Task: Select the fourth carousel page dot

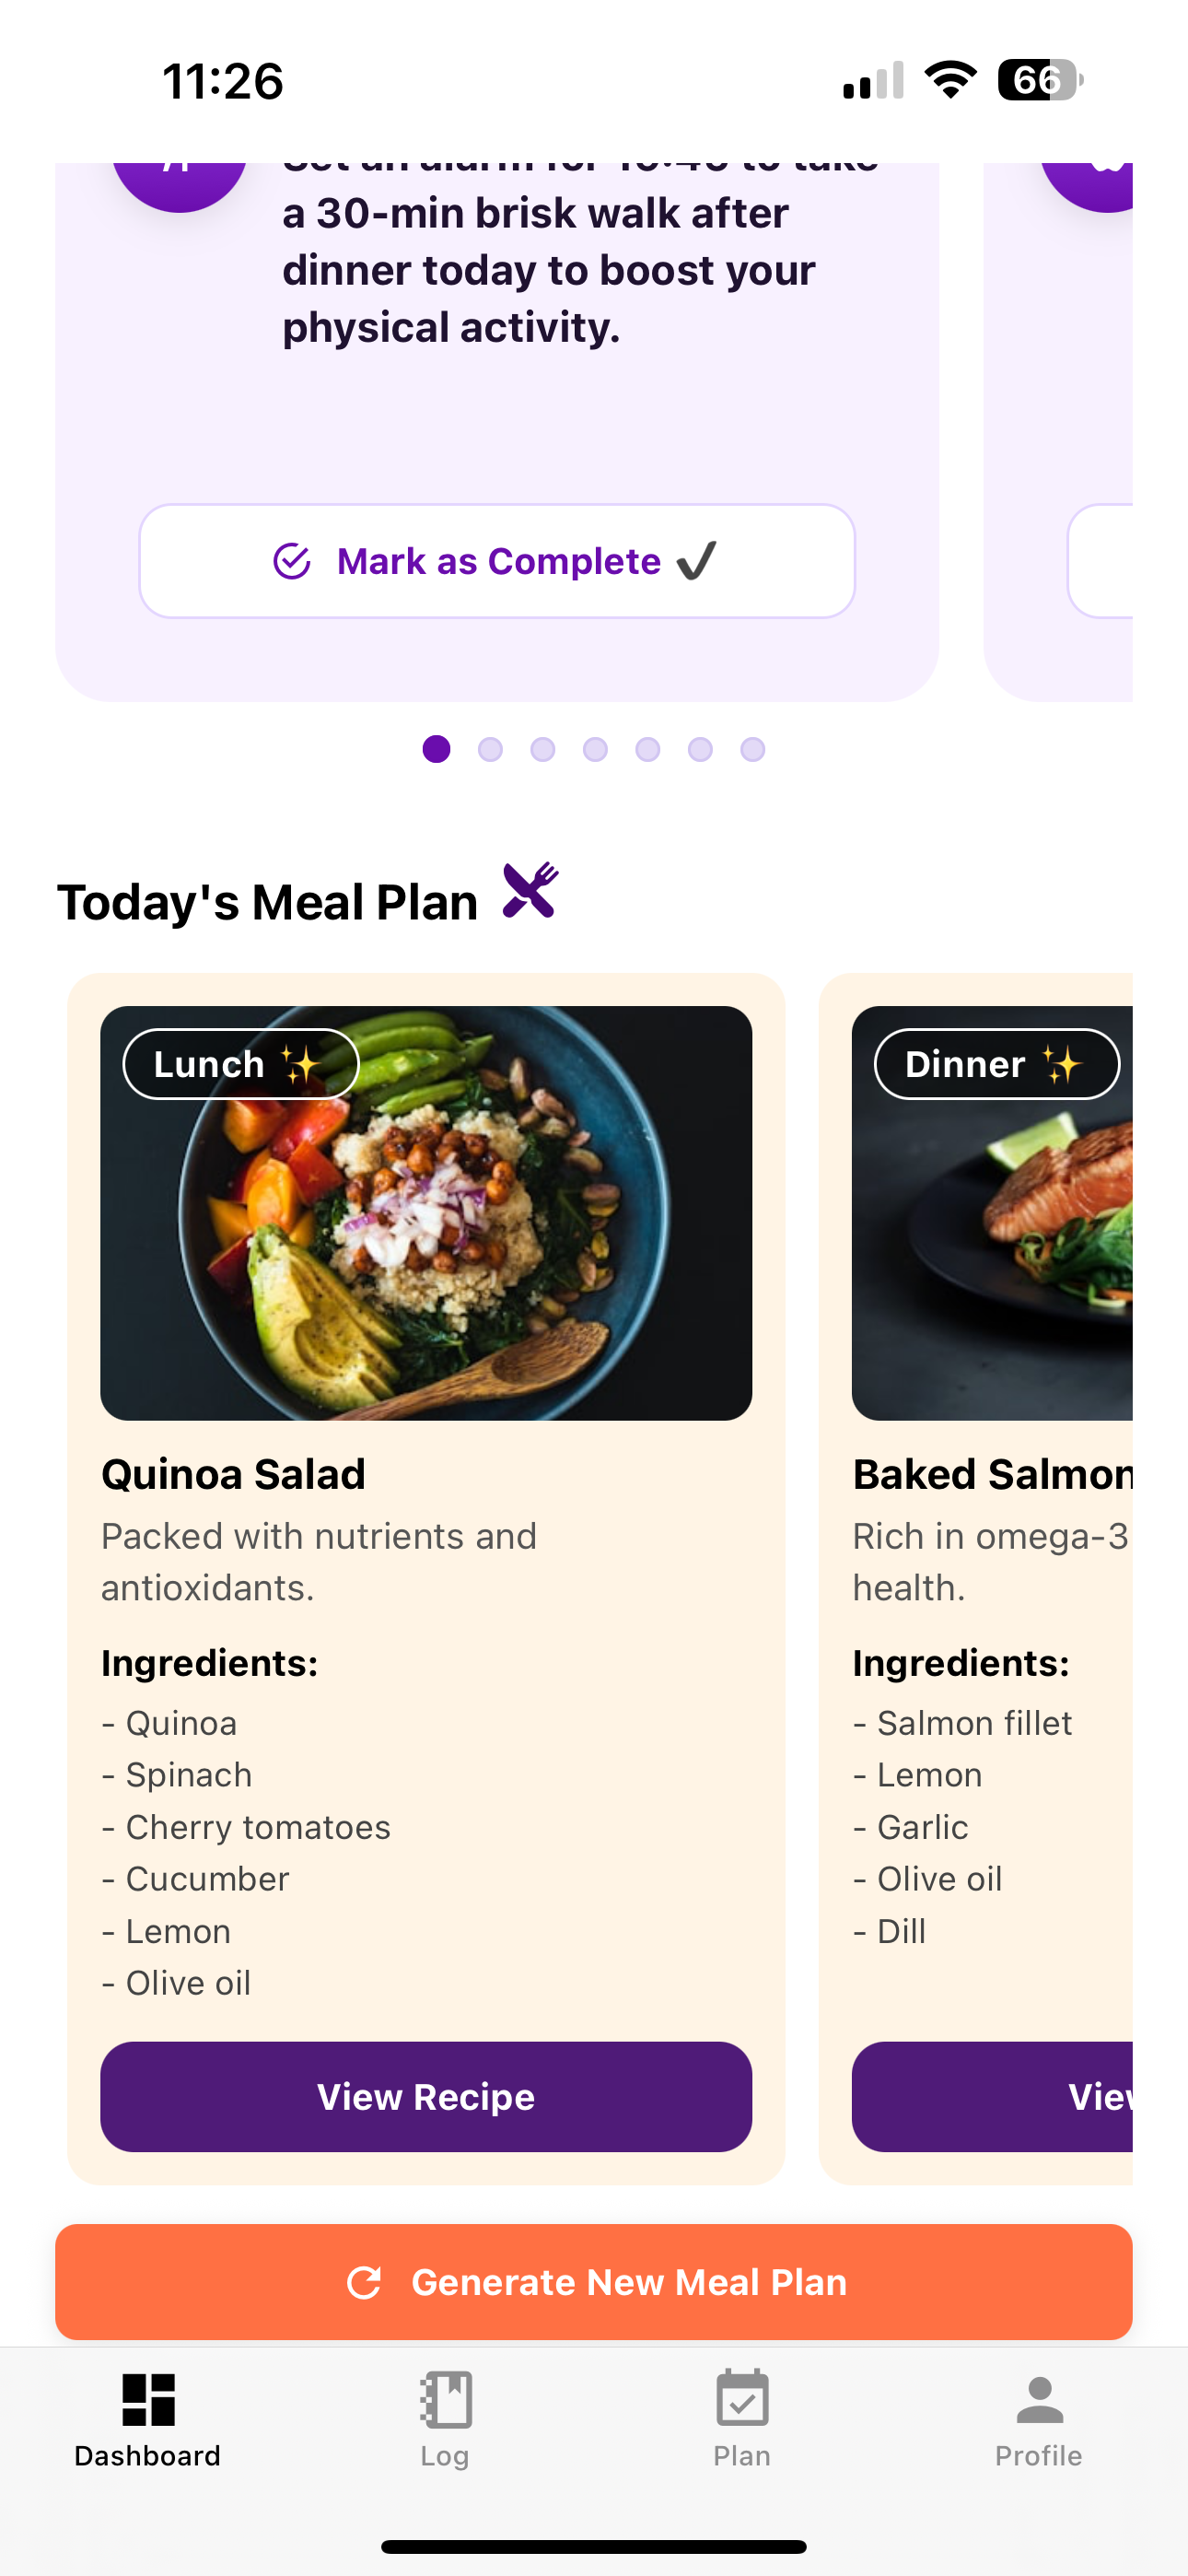Action: [x=595, y=749]
